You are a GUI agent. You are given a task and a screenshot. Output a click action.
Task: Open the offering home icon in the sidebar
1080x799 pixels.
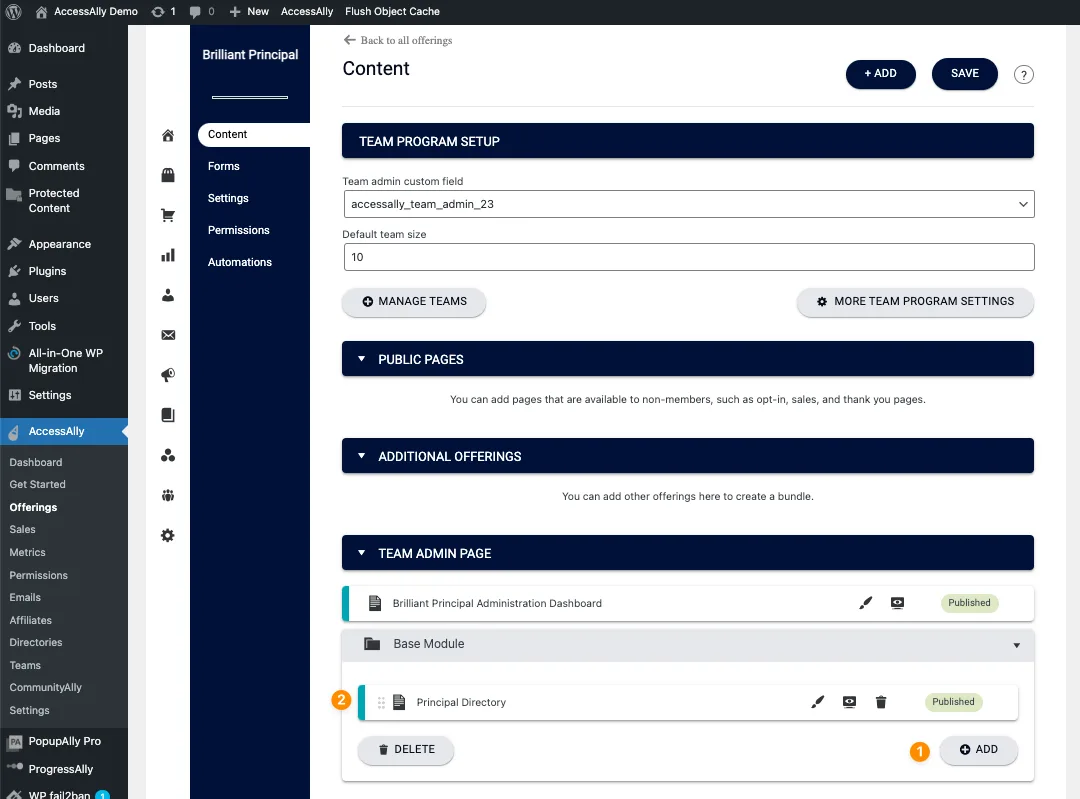click(x=168, y=135)
